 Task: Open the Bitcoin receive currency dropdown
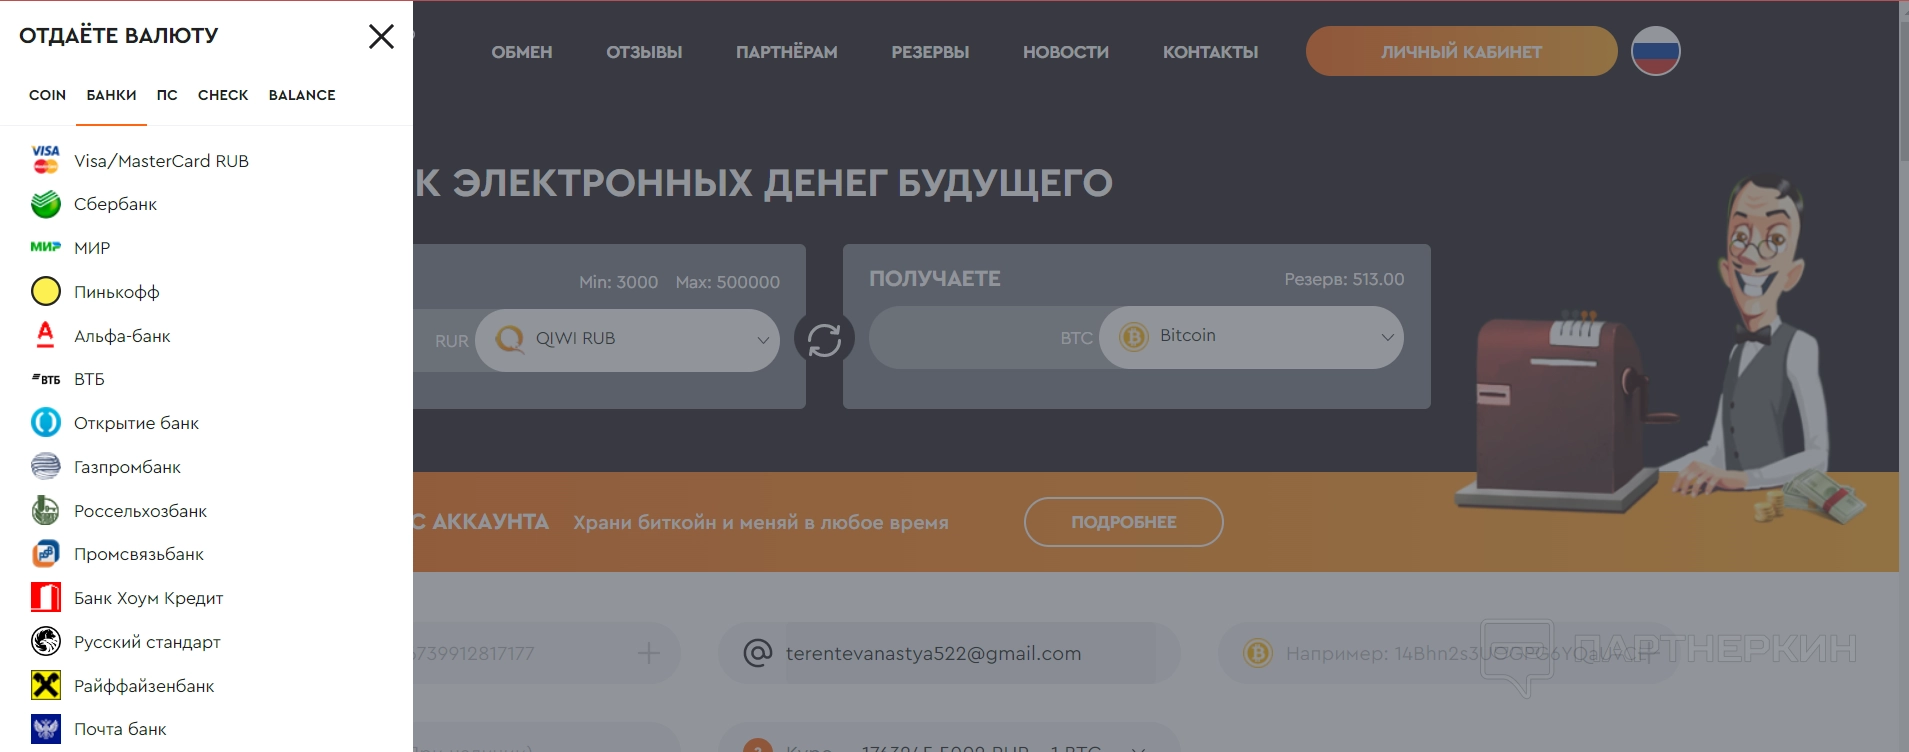[1251, 337]
